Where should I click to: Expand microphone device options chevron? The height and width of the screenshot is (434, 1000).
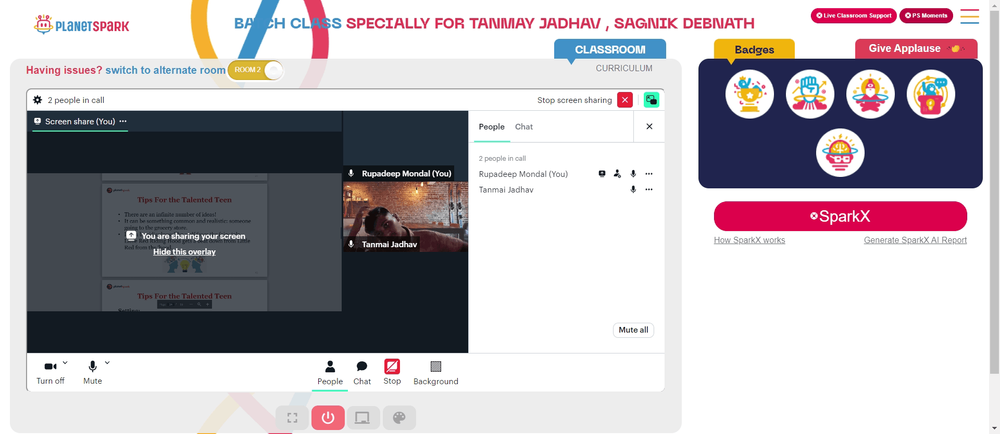click(x=107, y=363)
